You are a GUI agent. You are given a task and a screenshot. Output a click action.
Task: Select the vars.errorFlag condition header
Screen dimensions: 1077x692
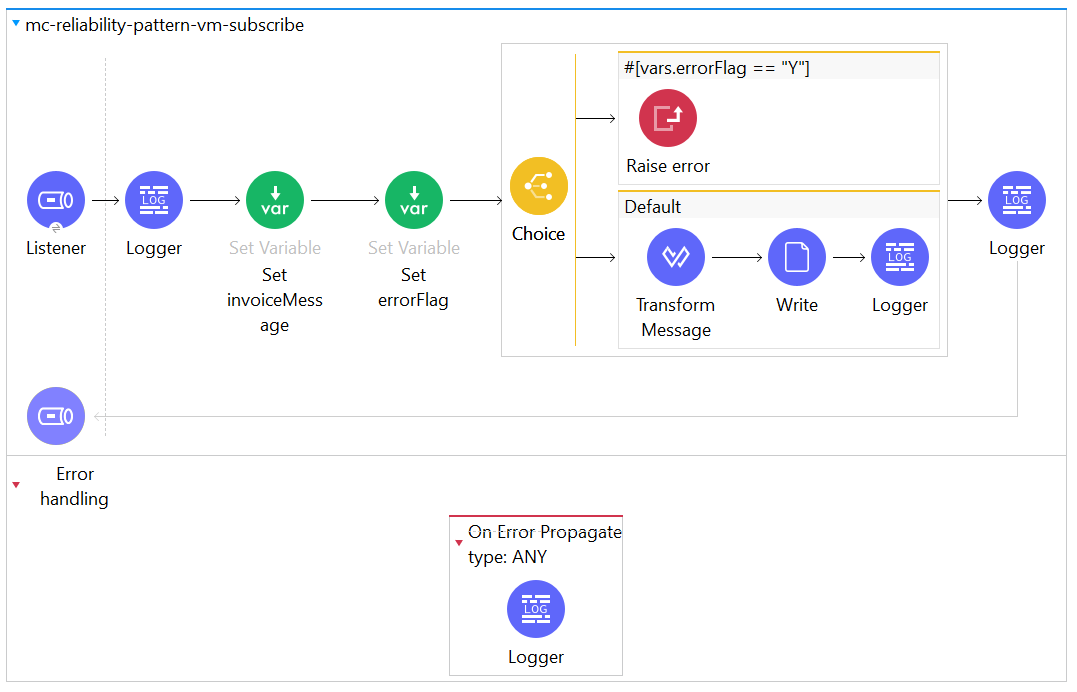pos(717,67)
